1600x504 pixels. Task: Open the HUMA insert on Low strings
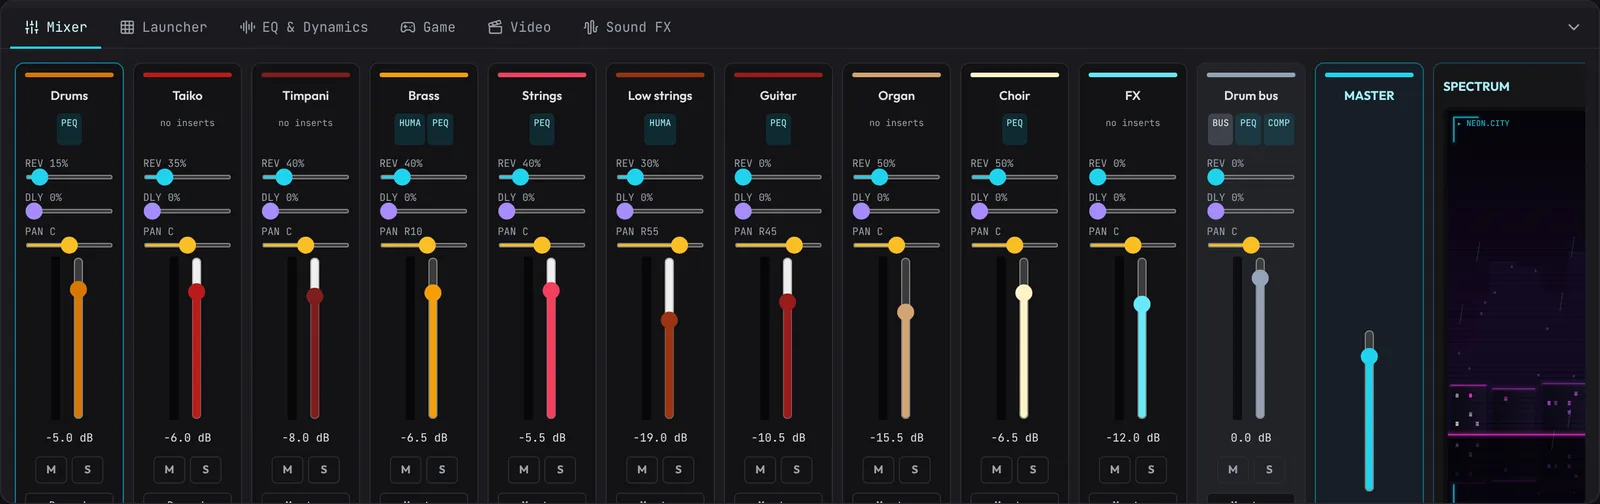click(x=660, y=127)
